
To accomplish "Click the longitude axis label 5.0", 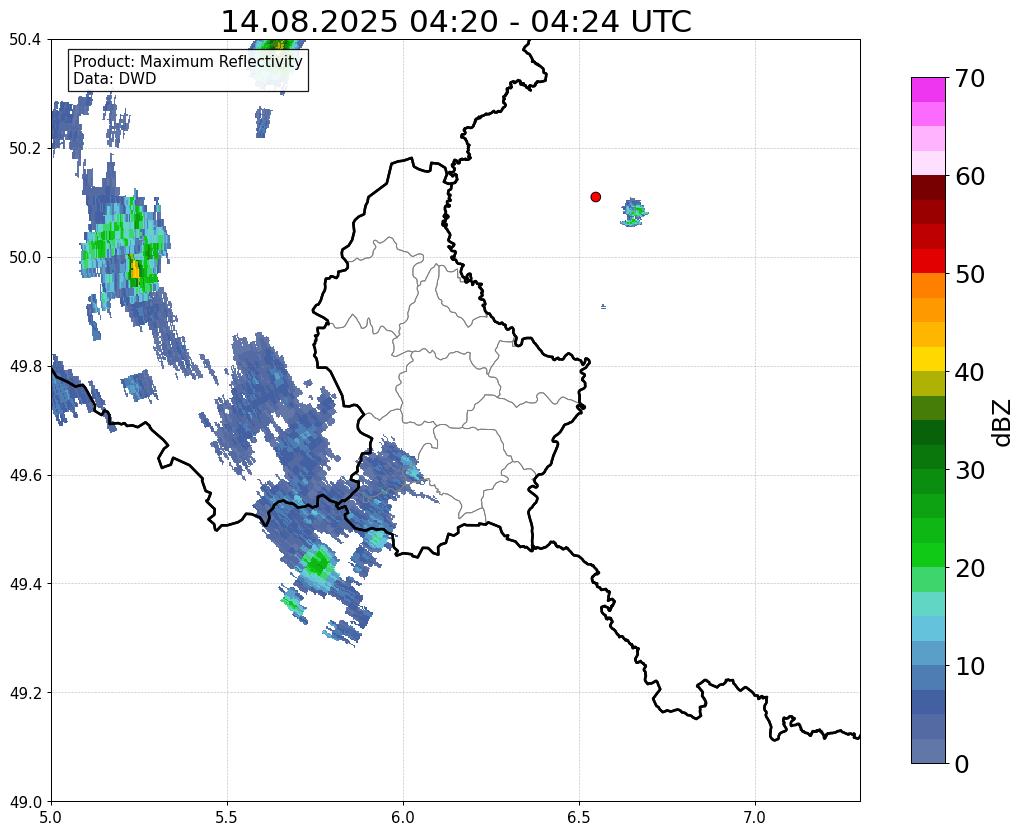I will pos(51,818).
